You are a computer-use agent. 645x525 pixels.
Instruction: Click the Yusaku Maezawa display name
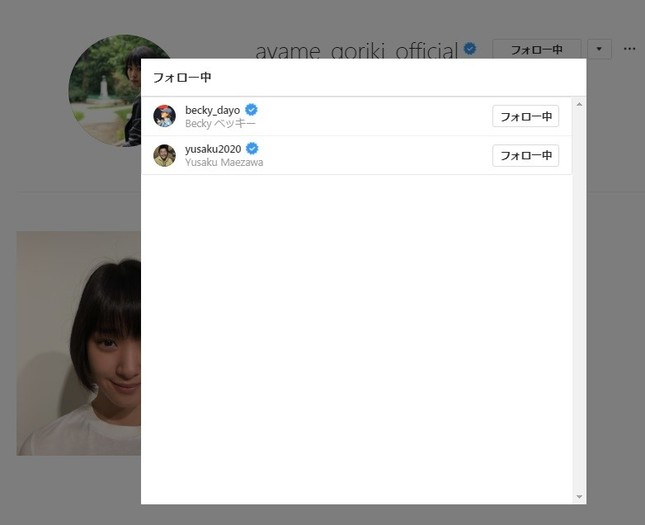[x=224, y=162]
